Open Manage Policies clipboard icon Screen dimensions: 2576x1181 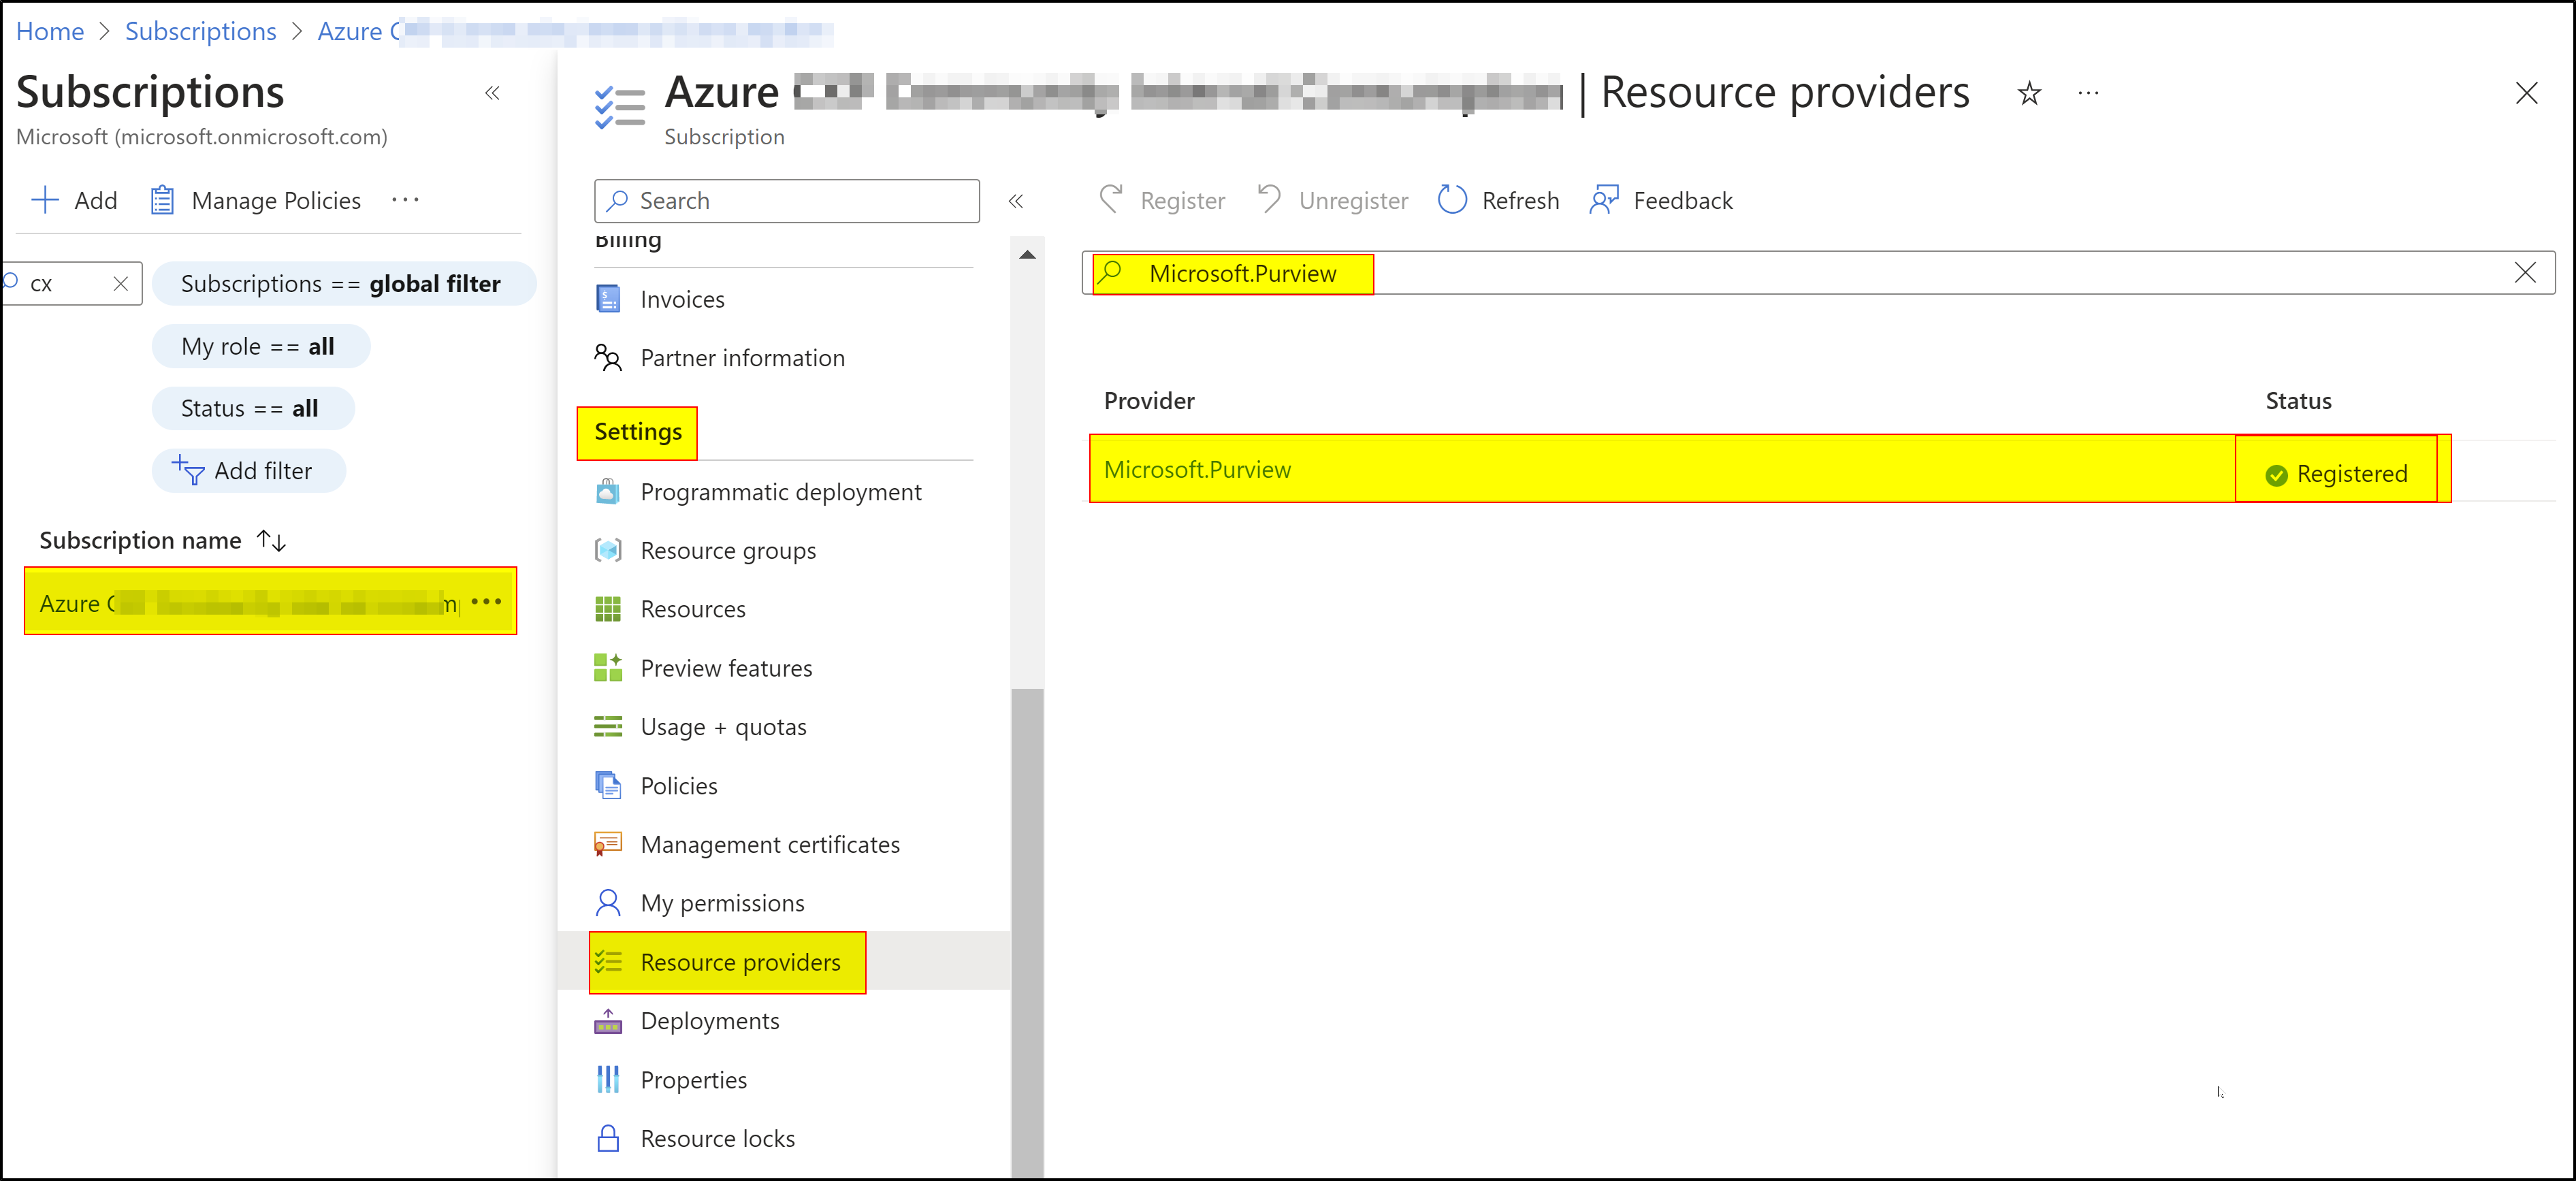[162, 200]
